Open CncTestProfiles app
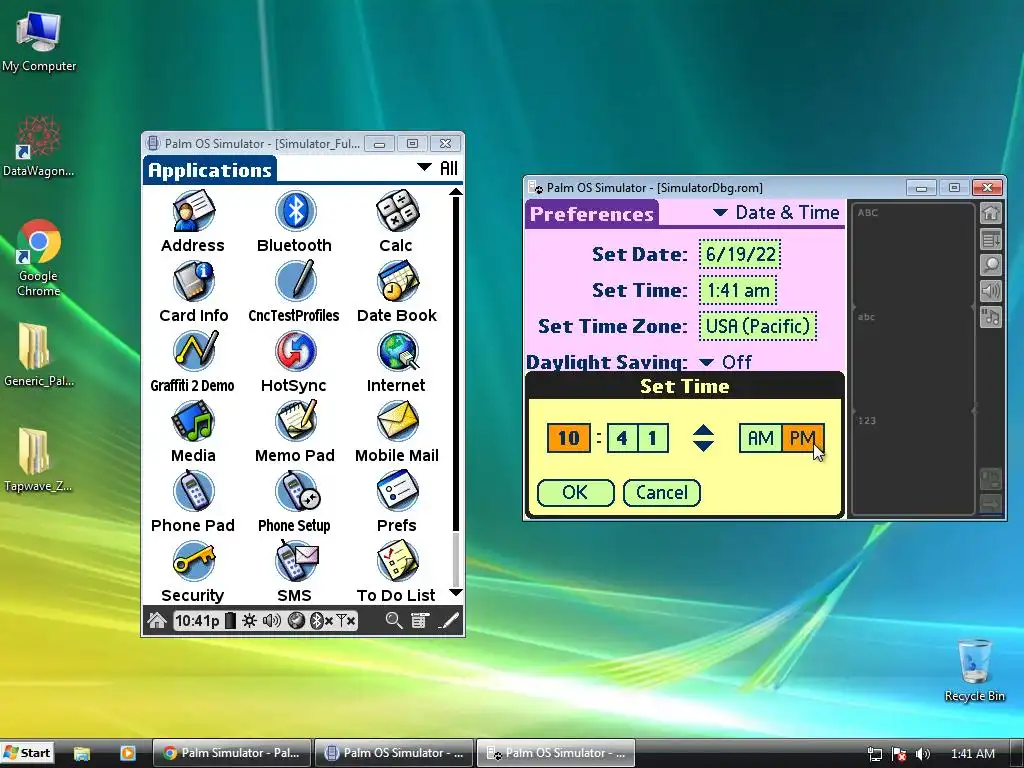The width and height of the screenshot is (1024, 768). (x=295, y=291)
